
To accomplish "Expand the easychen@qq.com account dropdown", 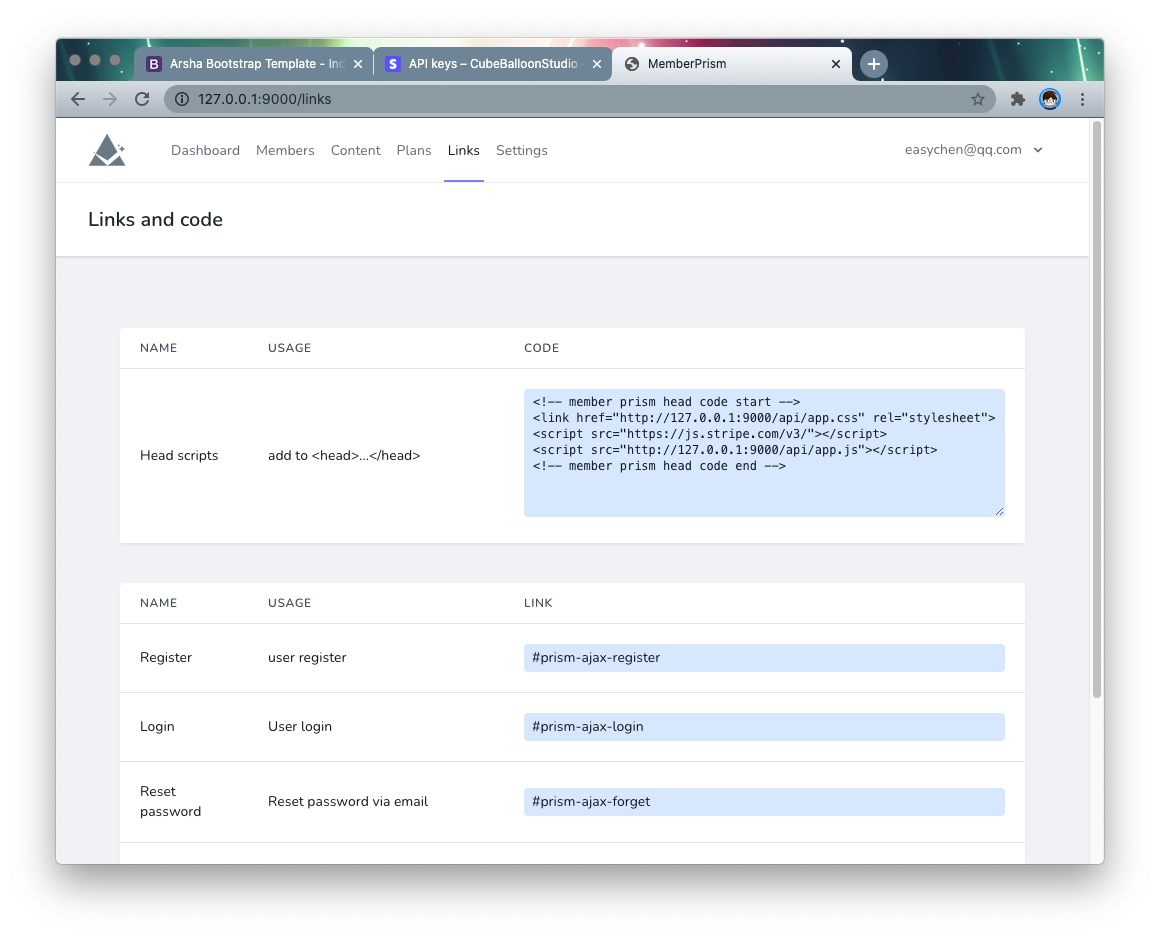I will click(x=973, y=150).
